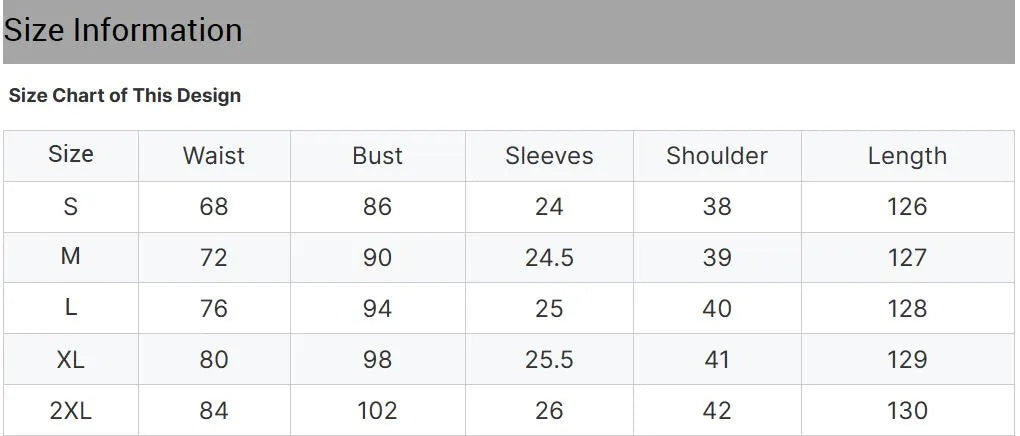
Task: Click length value 126 for size S
Action: 907,207
